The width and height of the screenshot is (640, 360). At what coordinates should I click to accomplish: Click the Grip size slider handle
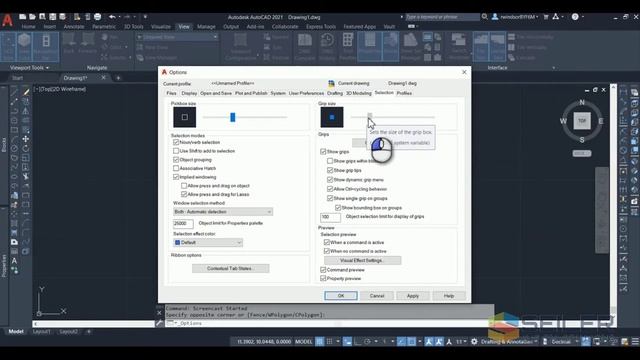[369, 117]
